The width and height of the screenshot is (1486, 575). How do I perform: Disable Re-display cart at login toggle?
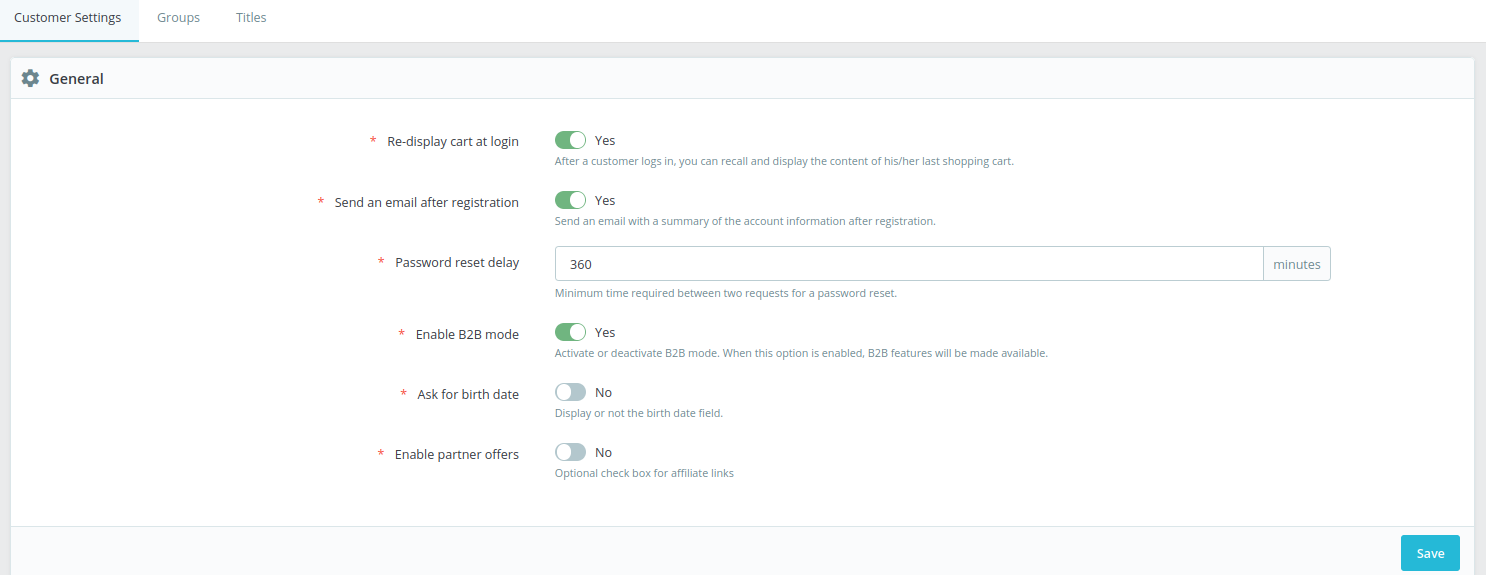click(570, 140)
